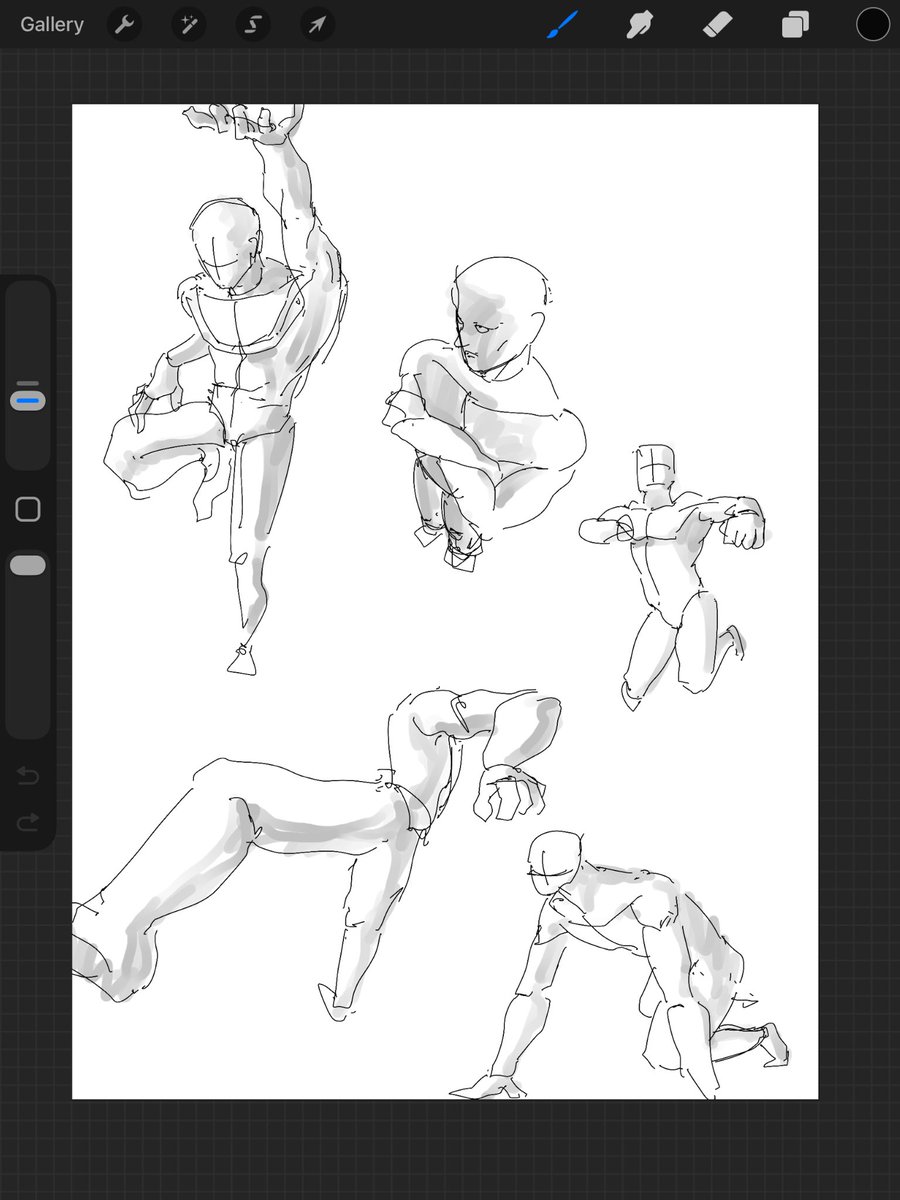
Task: Return to the Gallery
Action: (52, 25)
